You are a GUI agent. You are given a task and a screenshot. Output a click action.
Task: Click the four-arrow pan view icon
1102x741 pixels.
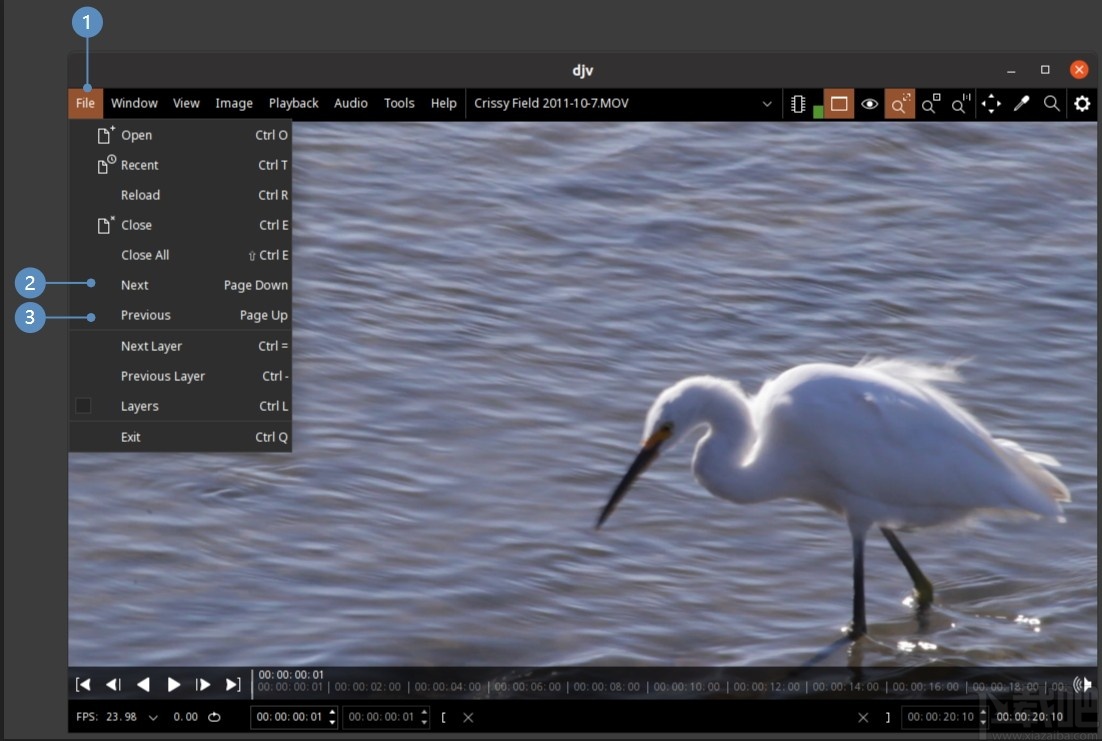point(990,104)
